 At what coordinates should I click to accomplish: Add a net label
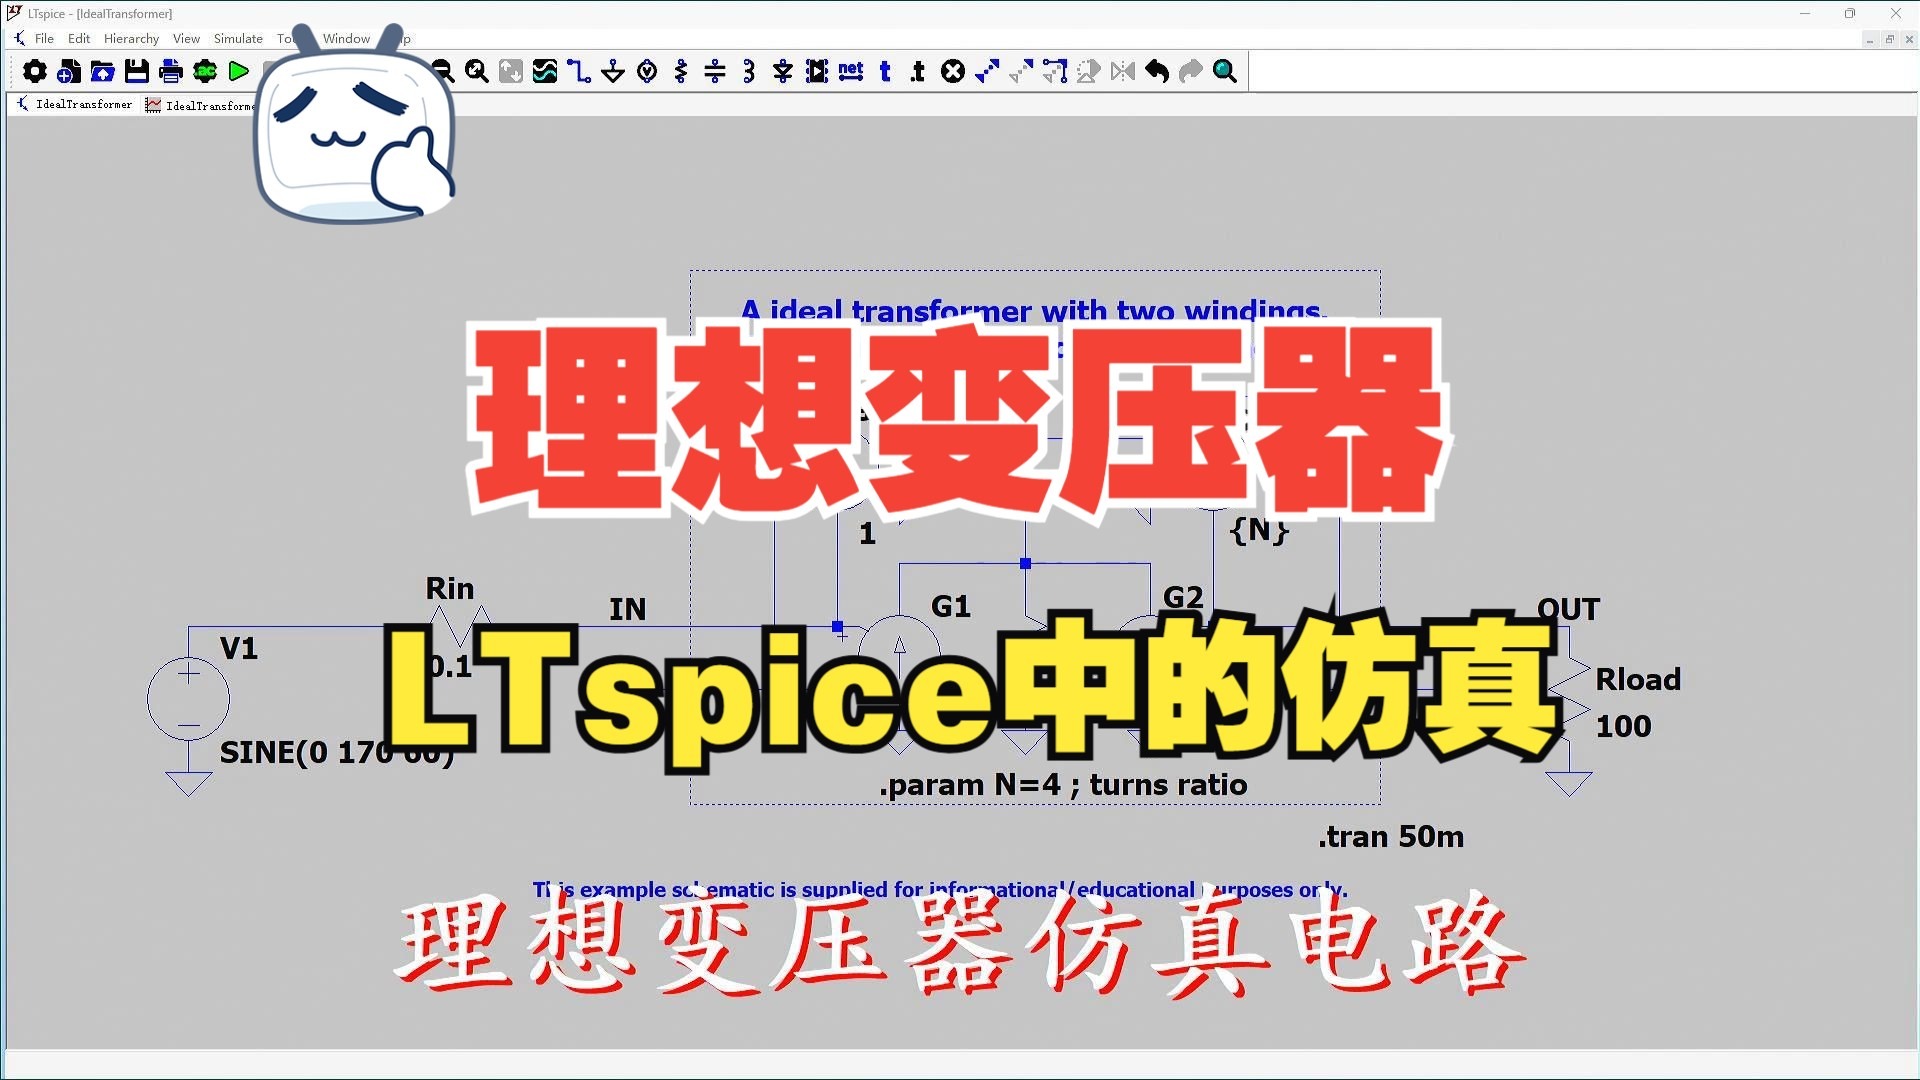pyautogui.click(x=851, y=71)
